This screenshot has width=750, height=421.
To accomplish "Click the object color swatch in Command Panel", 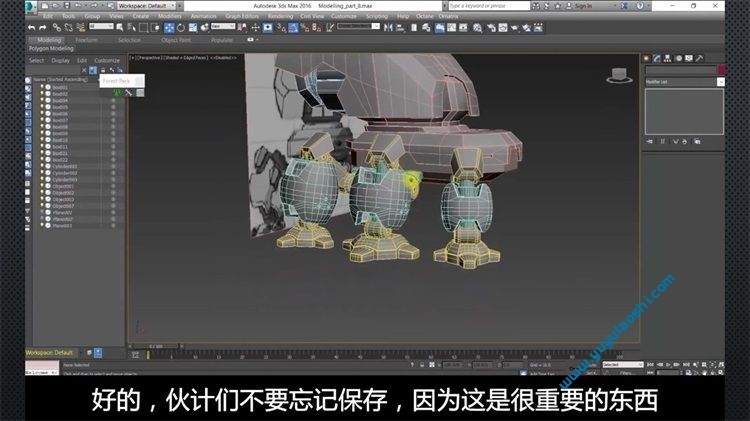I will (x=721, y=70).
